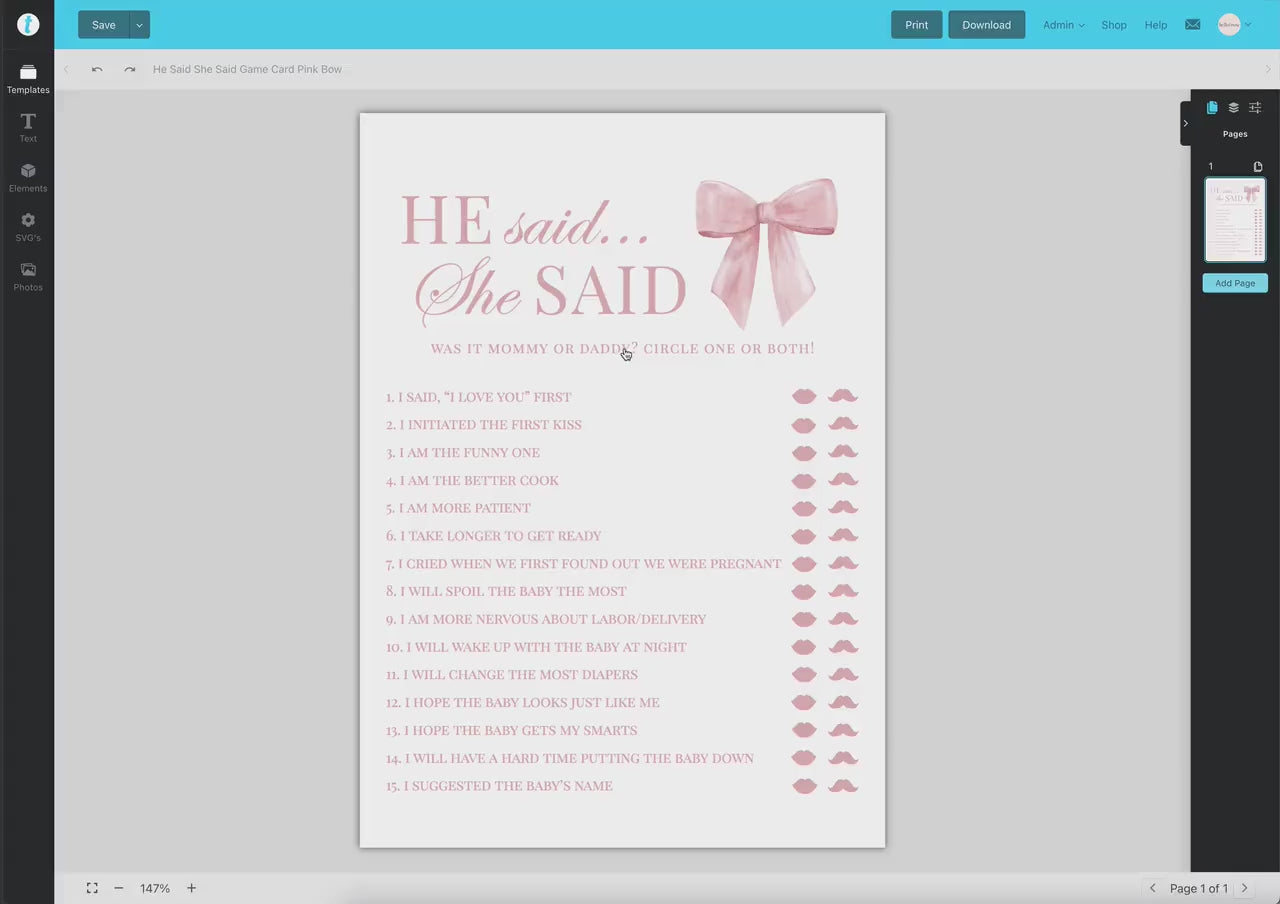The image size is (1280, 904).
Task: Select the Layers panel icon
Action: point(1234,108)
